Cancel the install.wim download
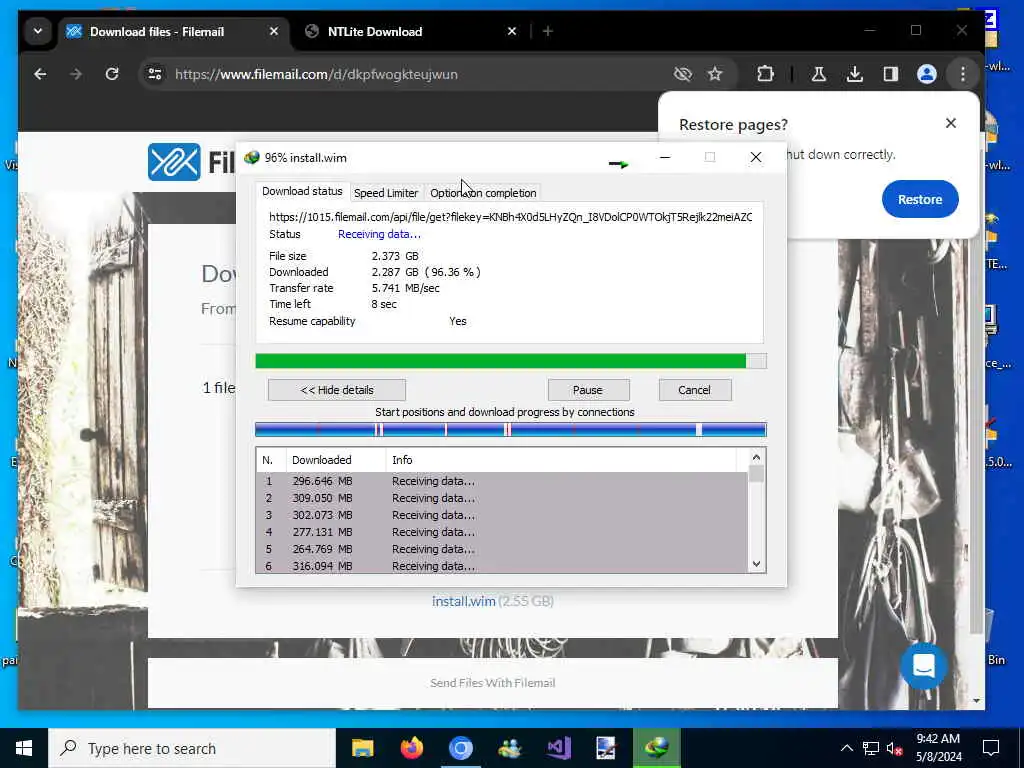The height and width of the screenshot is (768, 1024). [694, 390]
